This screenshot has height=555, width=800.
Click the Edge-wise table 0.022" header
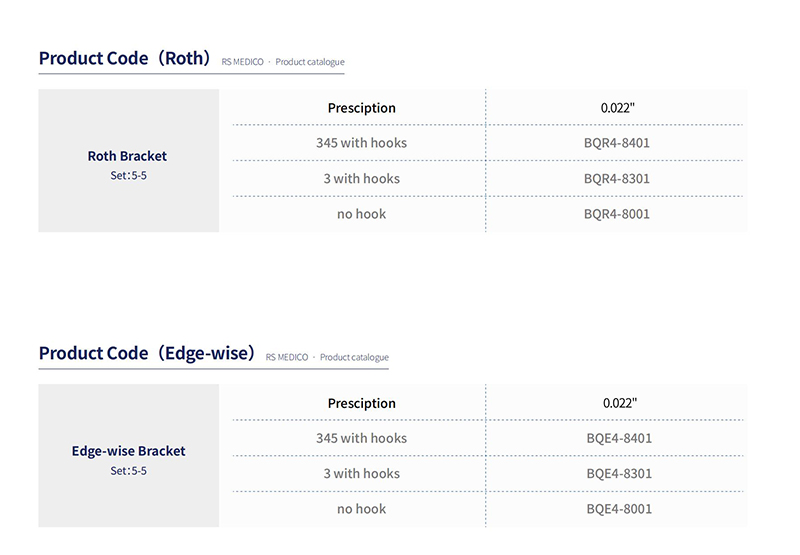tap(620, 403)
